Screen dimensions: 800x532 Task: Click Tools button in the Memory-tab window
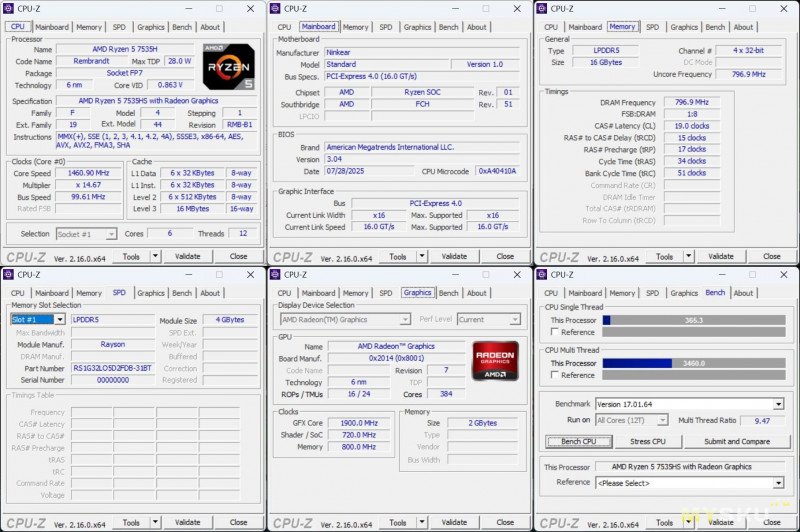click(664, 256)
